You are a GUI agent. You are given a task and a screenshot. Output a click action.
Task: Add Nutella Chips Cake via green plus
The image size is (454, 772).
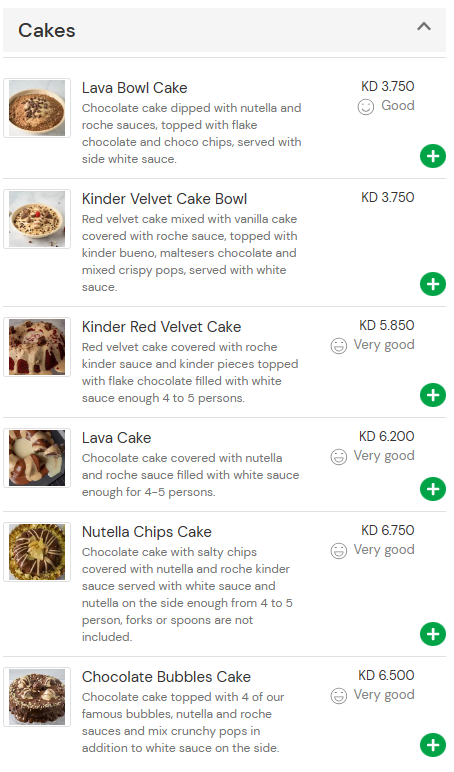[433, 634]
